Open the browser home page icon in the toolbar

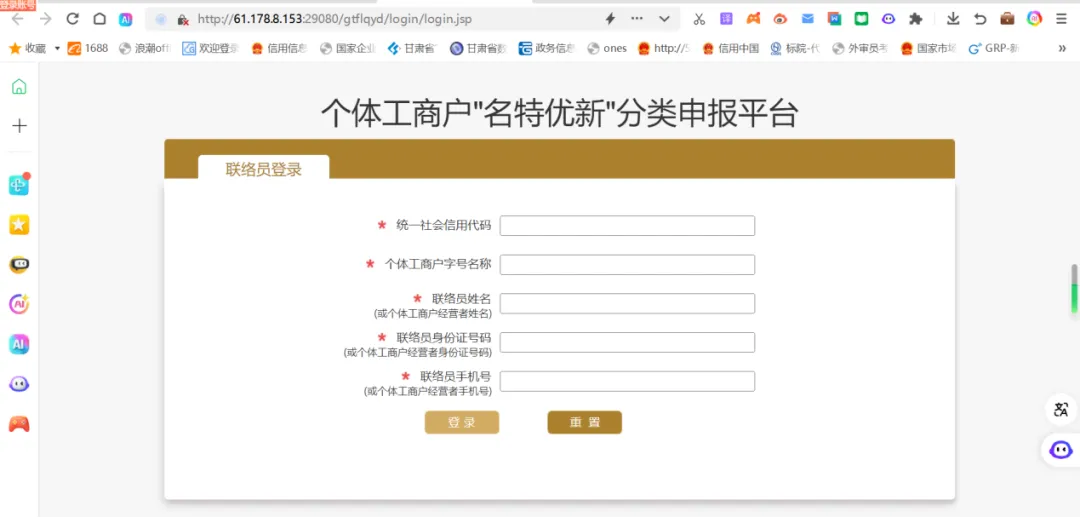[x=99, y=19]
